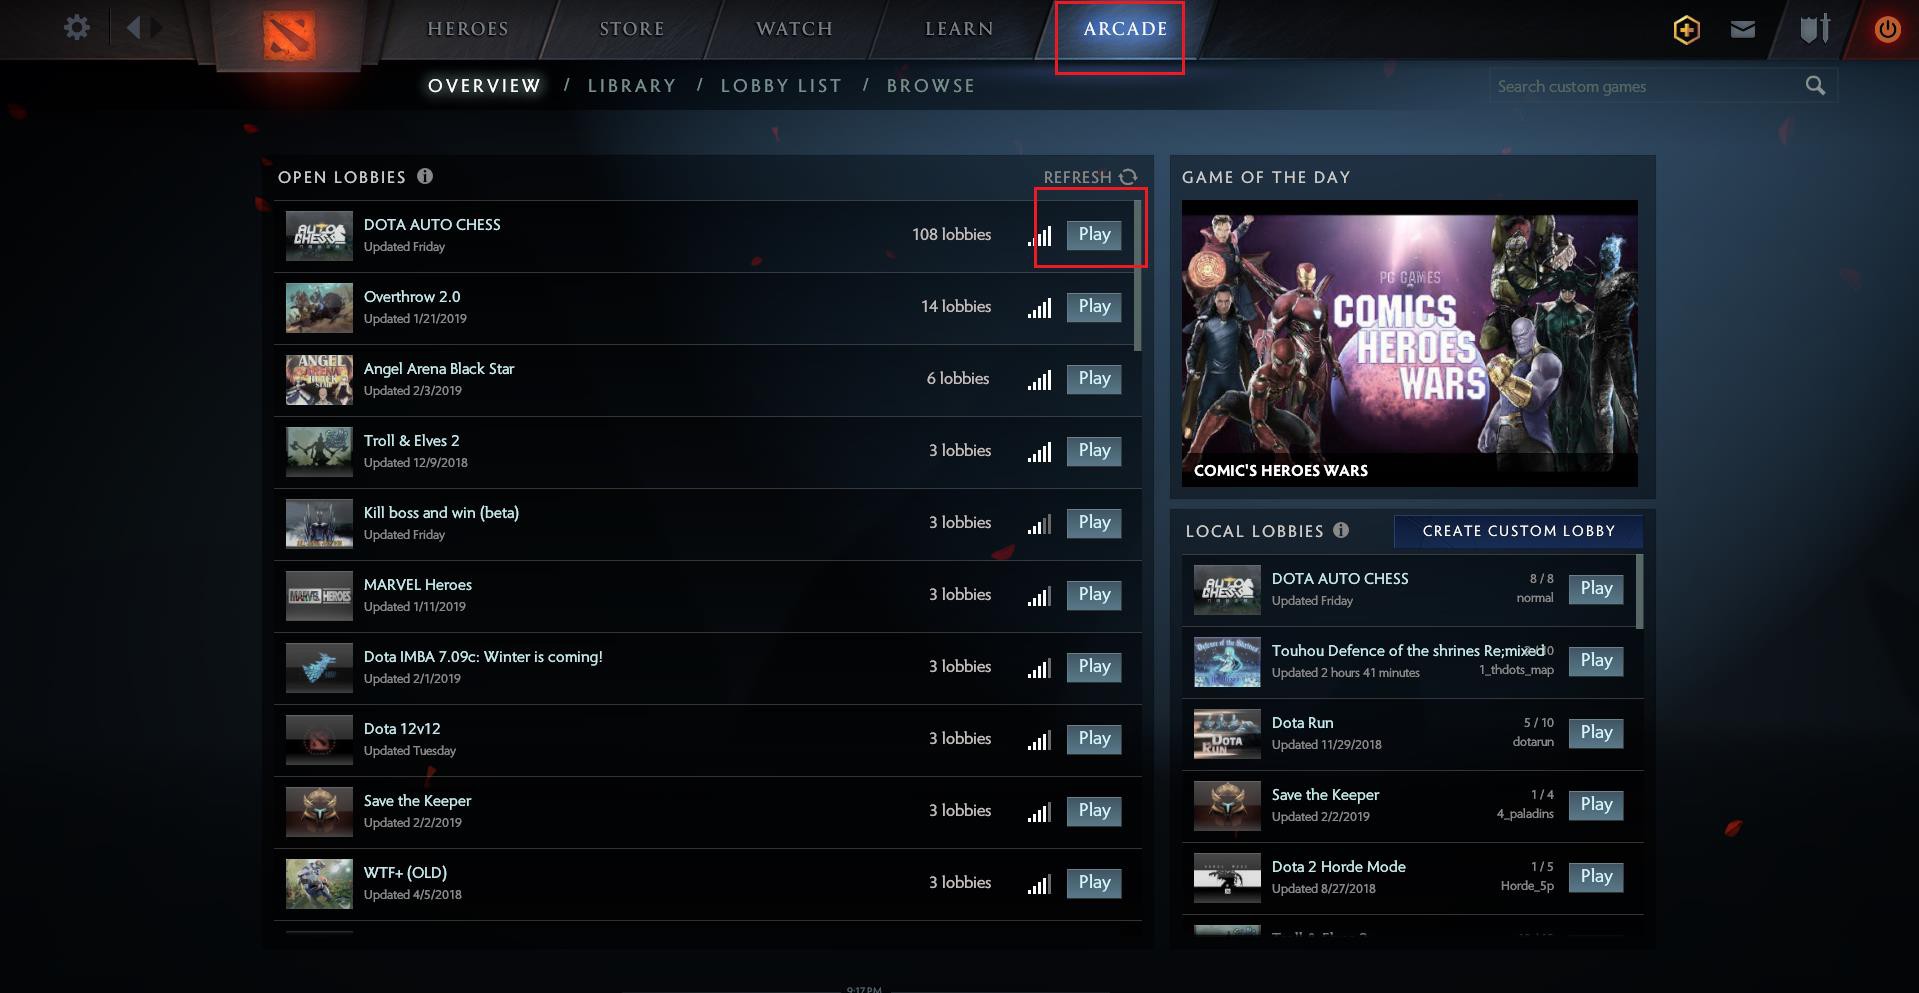Click the Local Lobbies info icon

coord(1341,530)
